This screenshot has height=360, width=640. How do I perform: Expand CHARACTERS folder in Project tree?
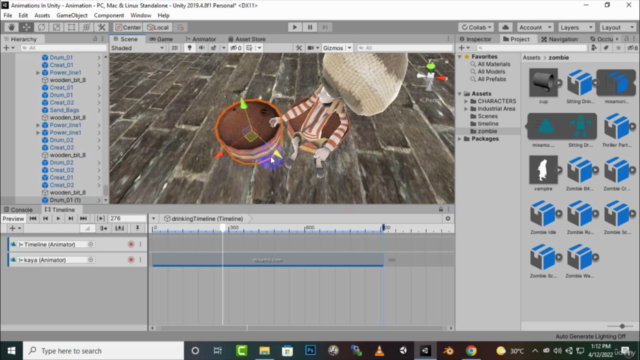[466, 101]
